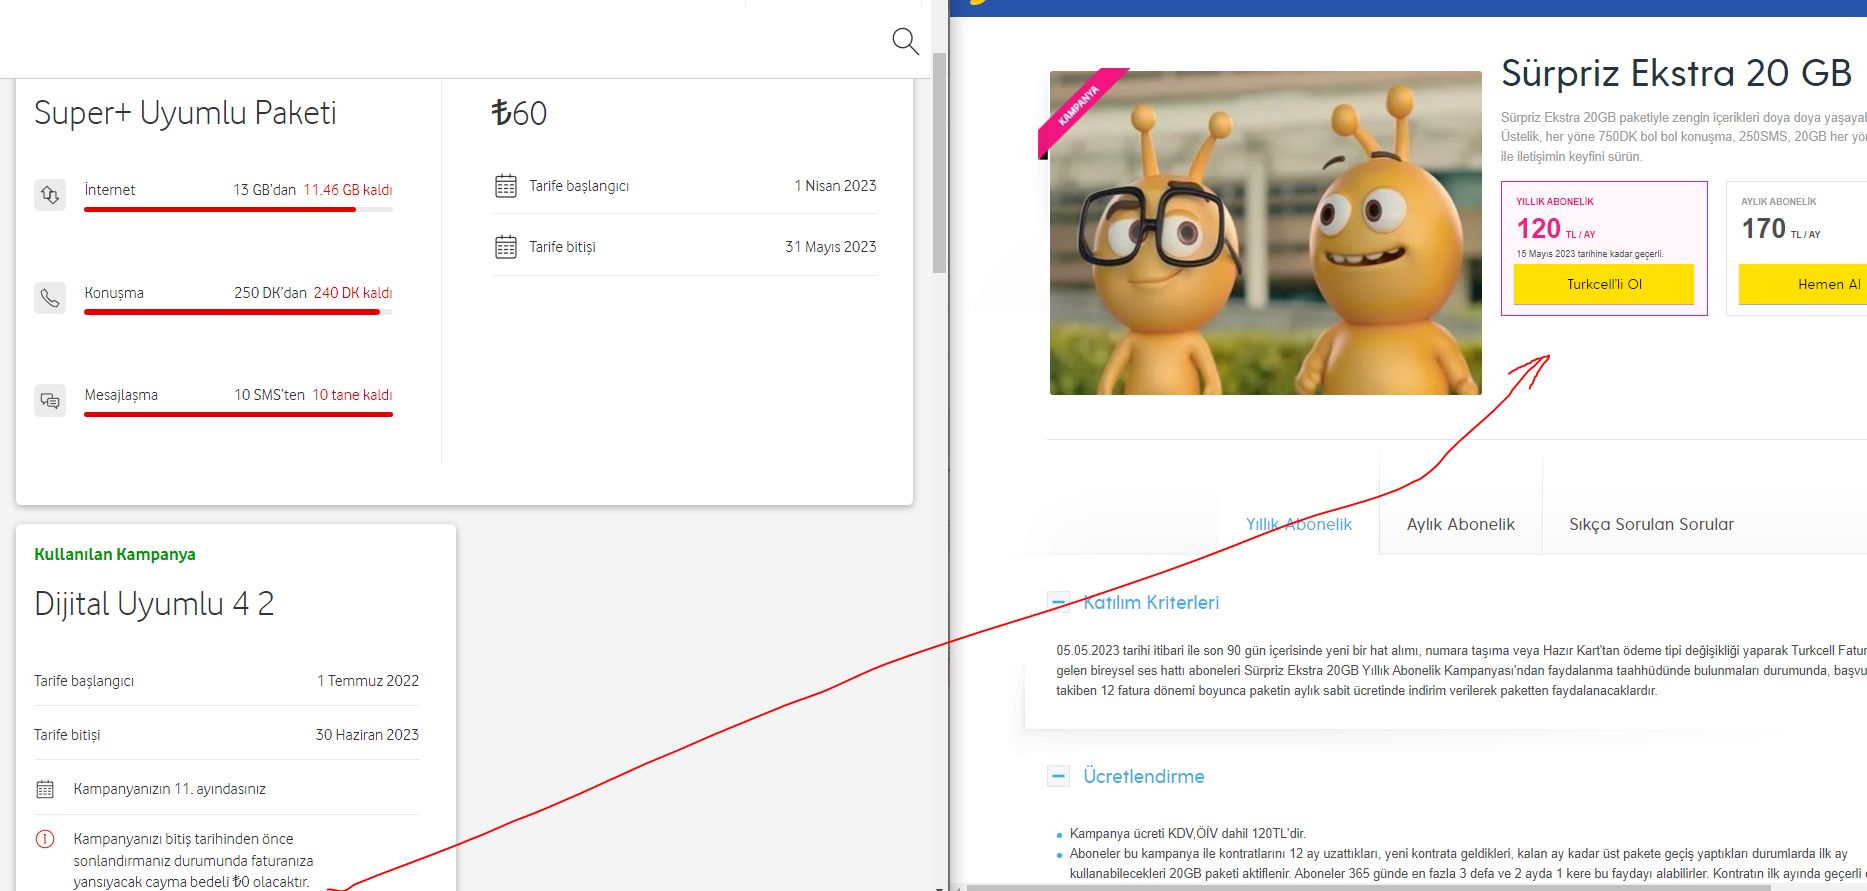Viewport: 1867px width, 891px height.
Task: Click the Sürpriz Ekstra campaign image
Action: click(1265, 232)
